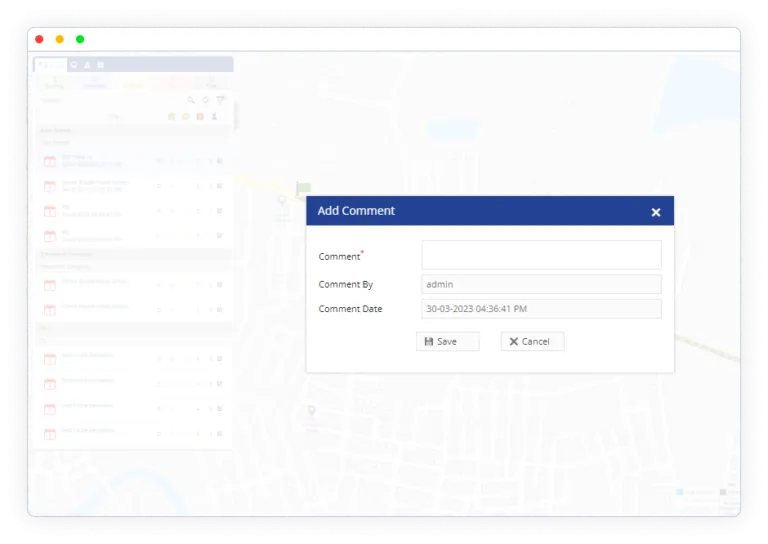Save the new comment
This screenshot has width=768, height=544.
447,341
